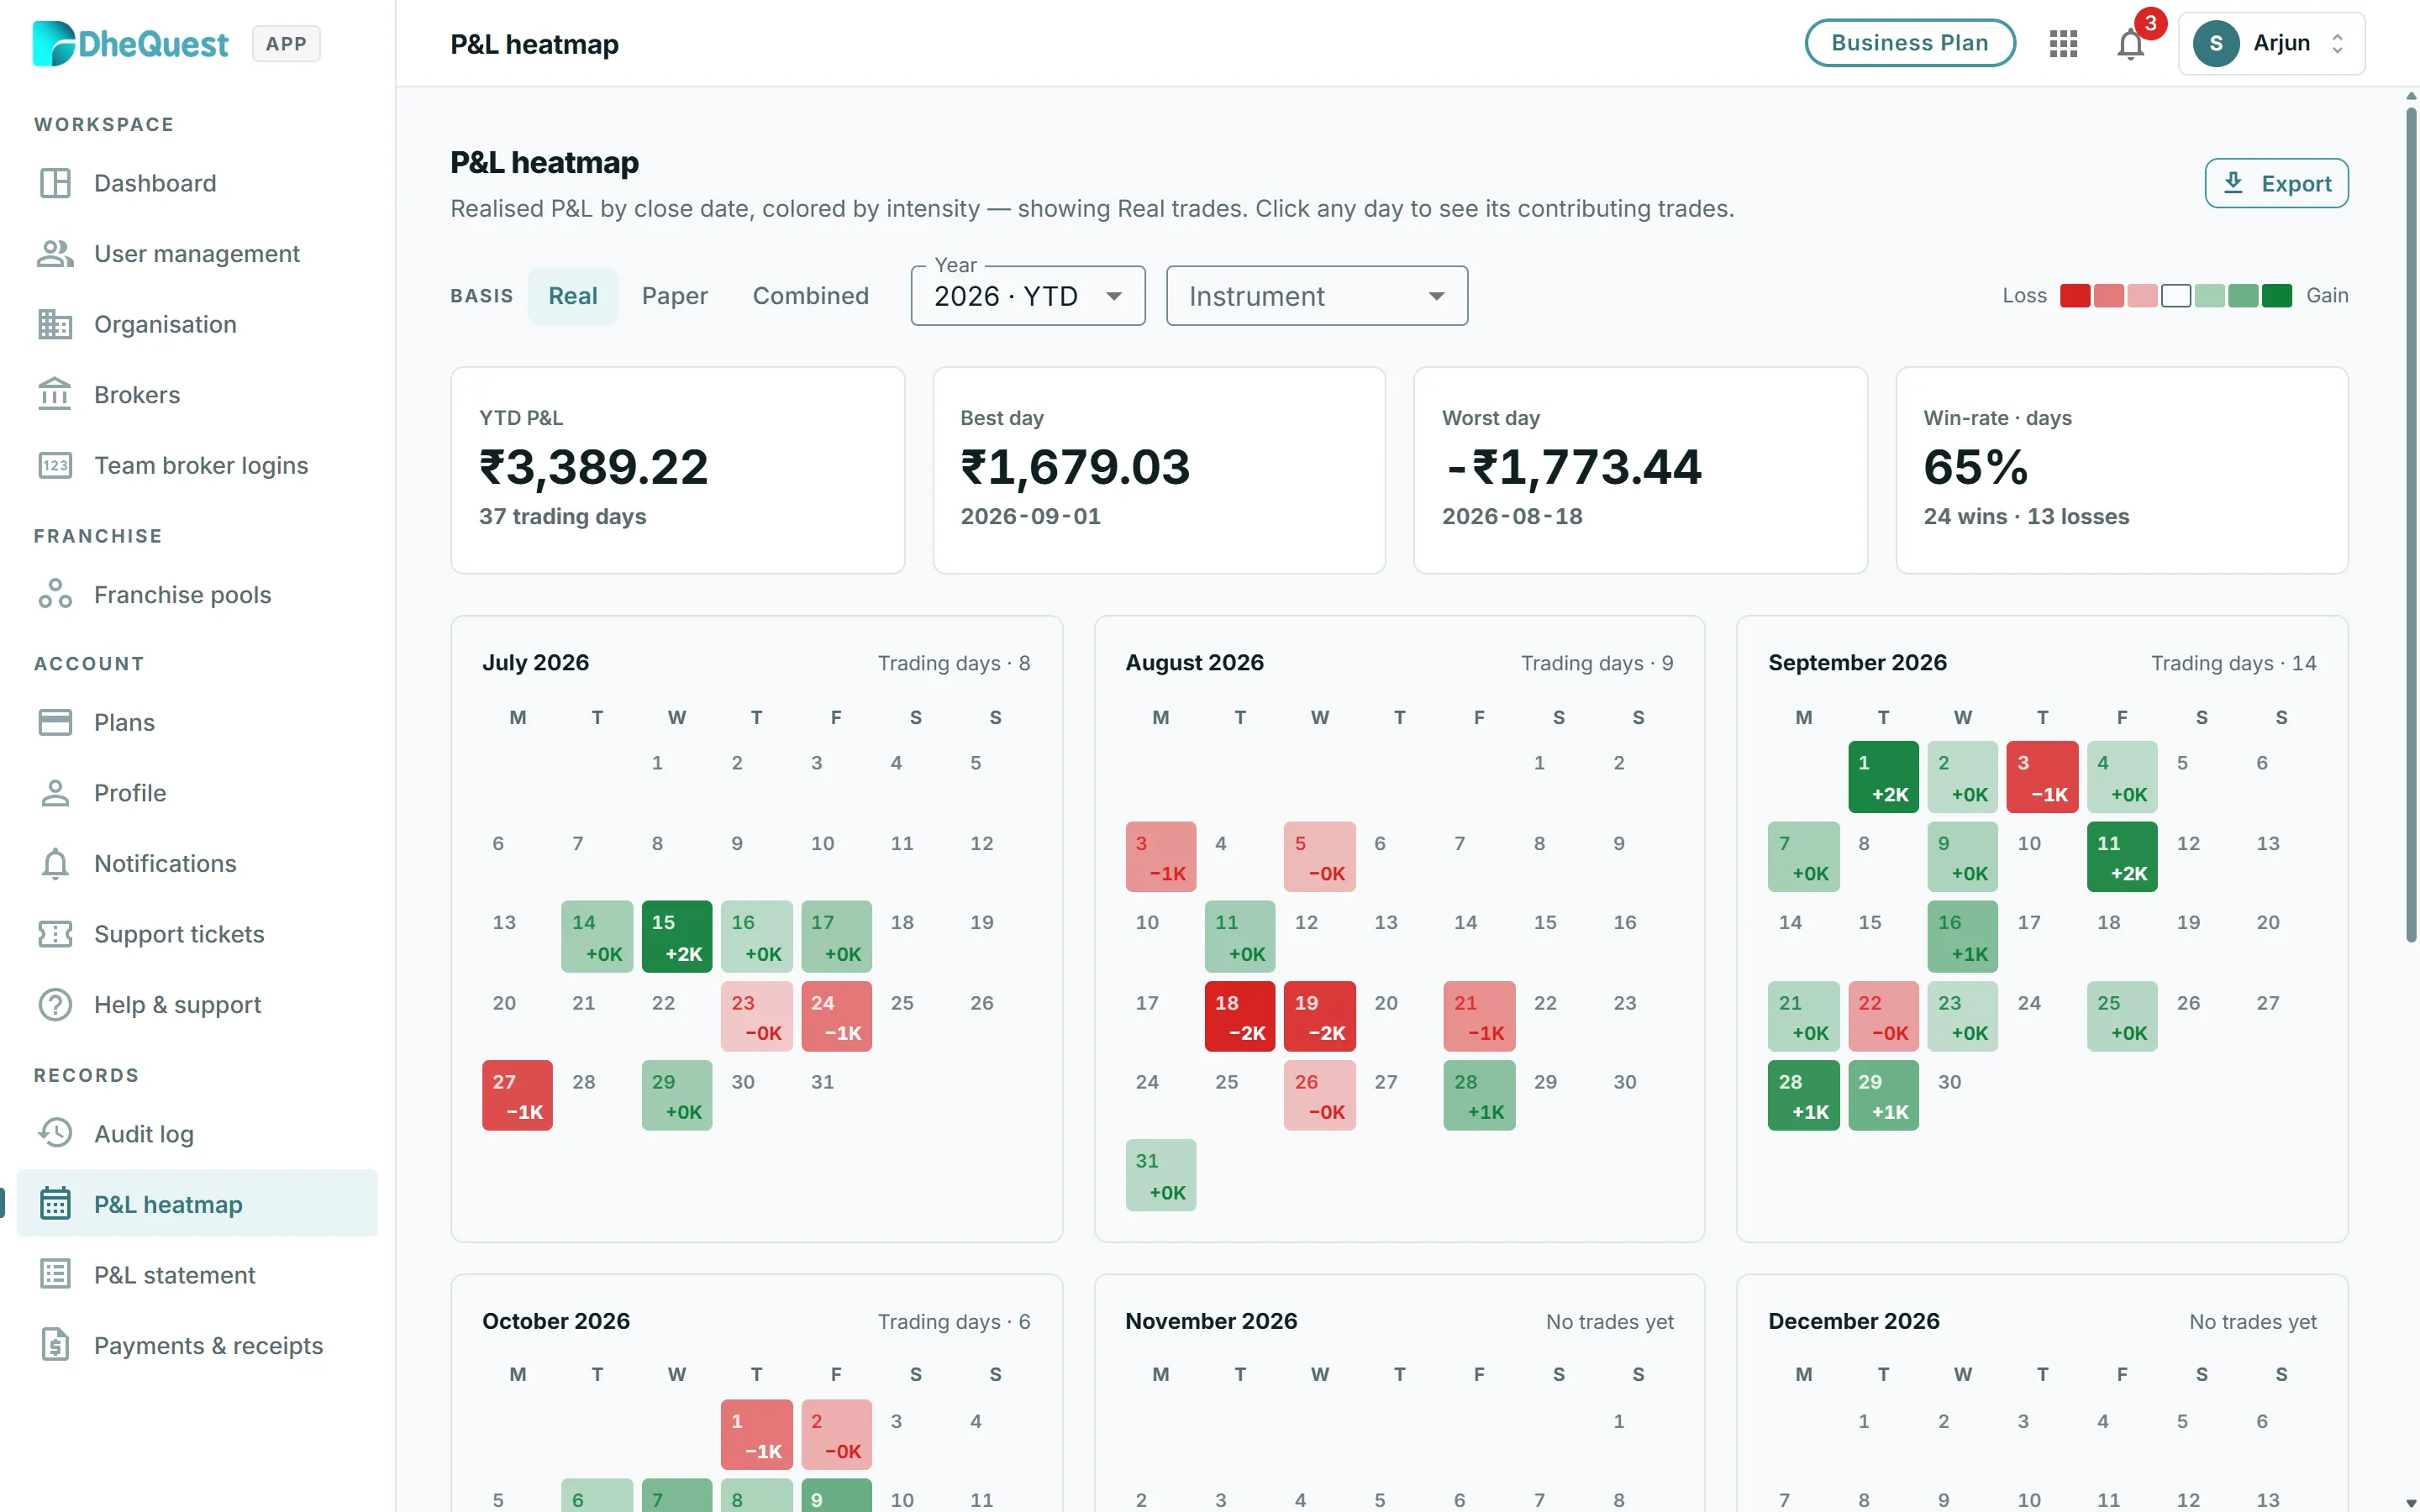
Task: Click the darkest green Gain legend swatch
Action: pyautogui.click(x=2277, y=296)
